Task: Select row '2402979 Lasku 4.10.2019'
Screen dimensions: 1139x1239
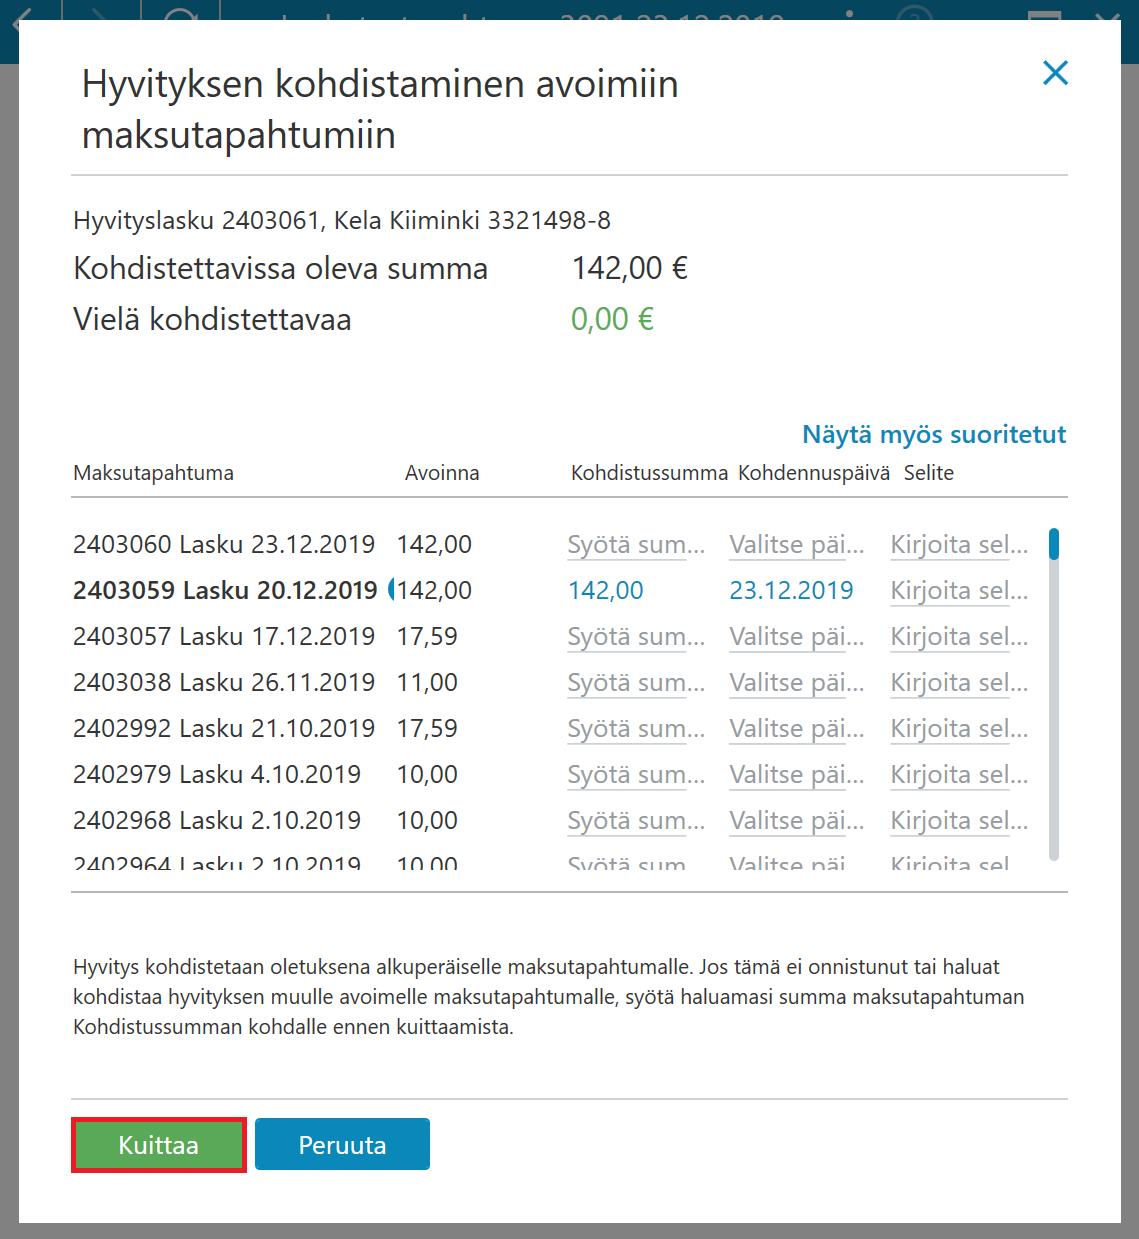Action: (217, 775)
